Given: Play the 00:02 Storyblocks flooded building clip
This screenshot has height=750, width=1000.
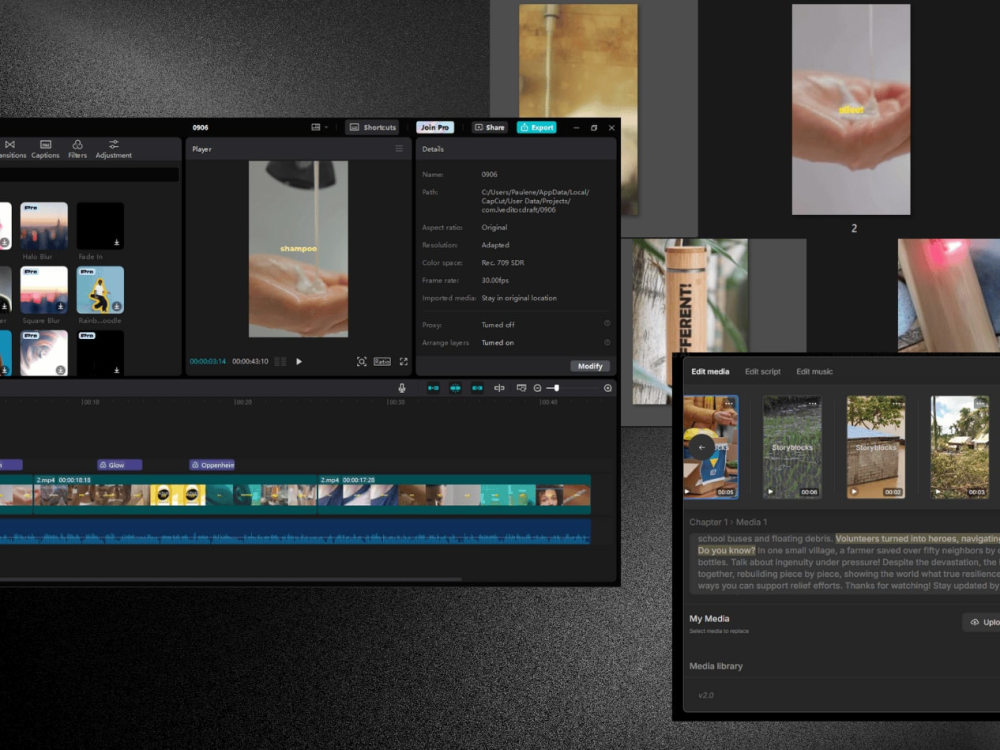Looking at the screenshot, I should pos(854,492).
